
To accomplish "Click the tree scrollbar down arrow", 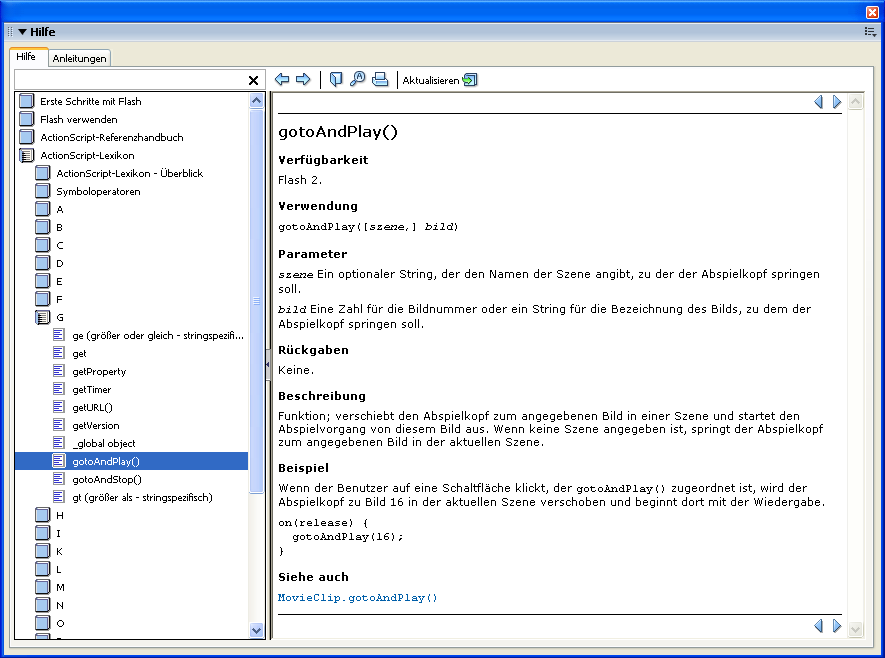I will click(257, 630).
